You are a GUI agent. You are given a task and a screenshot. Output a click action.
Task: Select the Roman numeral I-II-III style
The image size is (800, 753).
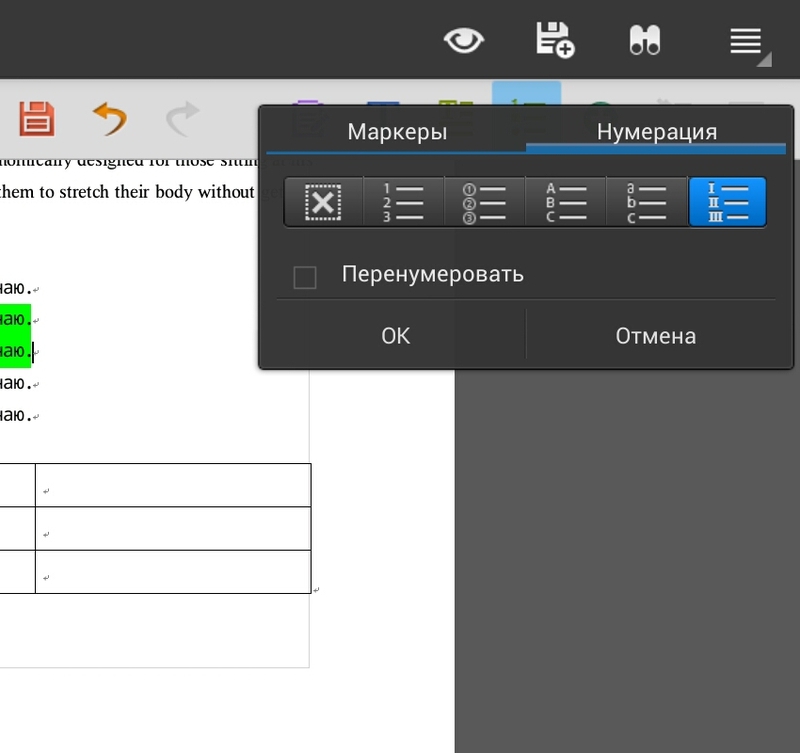[727, 201]
